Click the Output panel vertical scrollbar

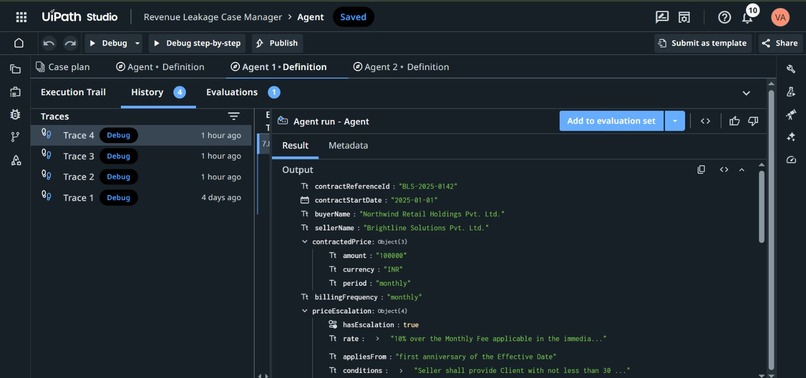[x=762, y=206]
